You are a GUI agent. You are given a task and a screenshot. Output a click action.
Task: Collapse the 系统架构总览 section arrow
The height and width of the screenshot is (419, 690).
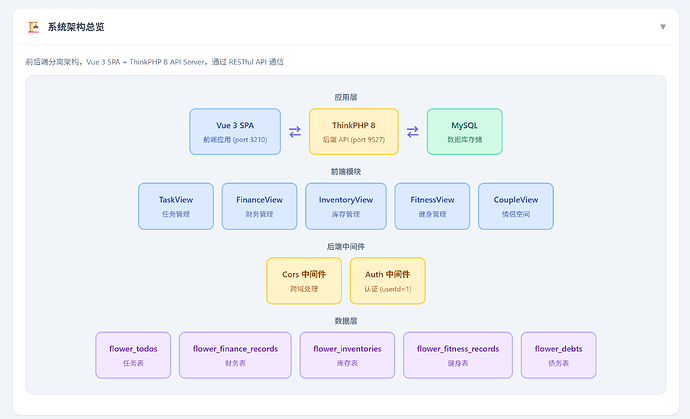click(x=663, y=27)
